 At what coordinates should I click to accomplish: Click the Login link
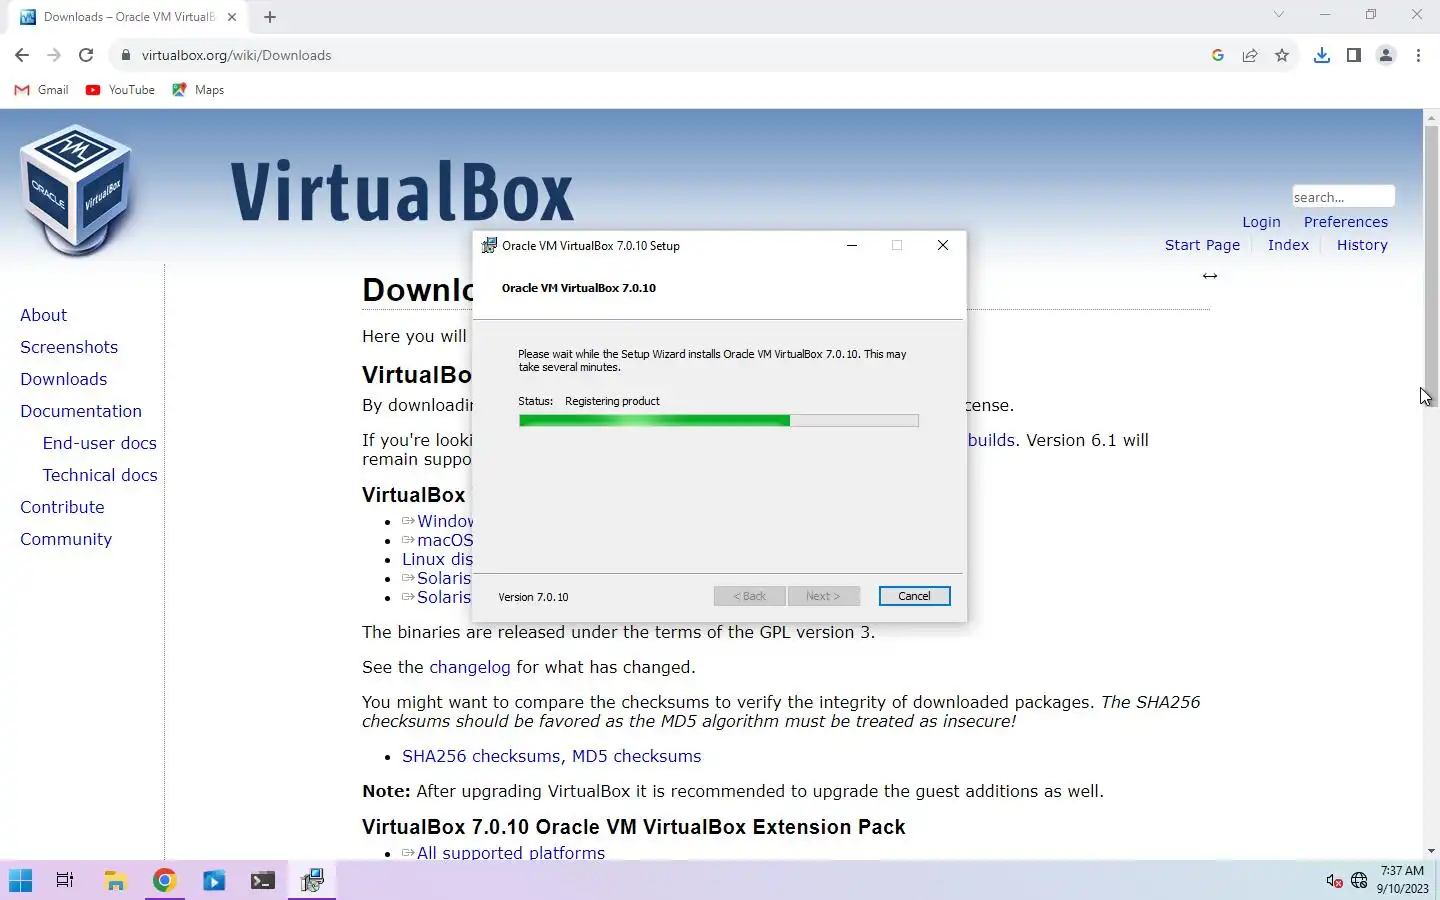click(1261, 222)
